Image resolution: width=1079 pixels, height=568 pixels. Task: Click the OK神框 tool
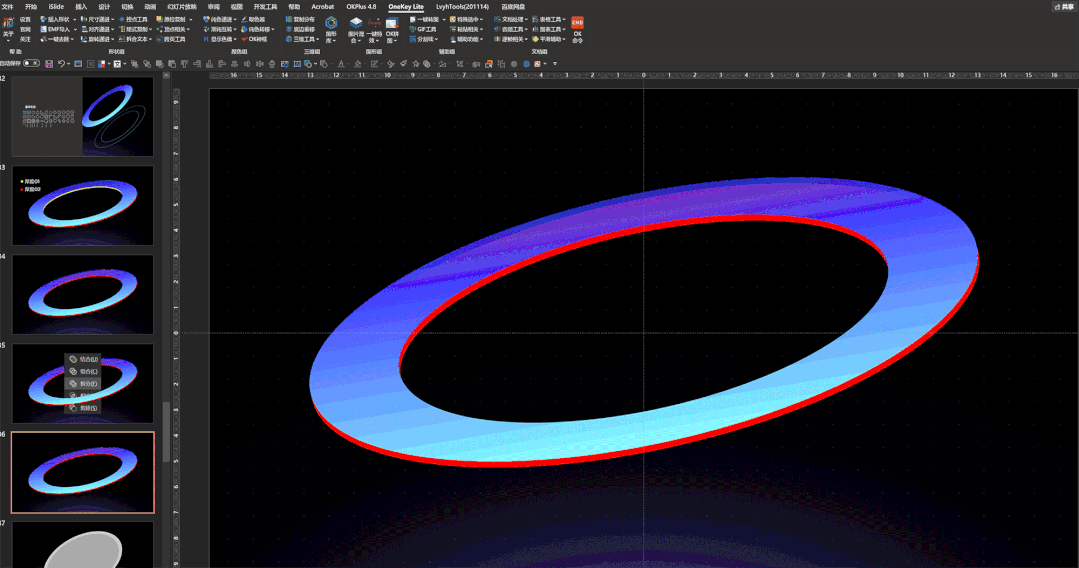[x=254, y=39]
